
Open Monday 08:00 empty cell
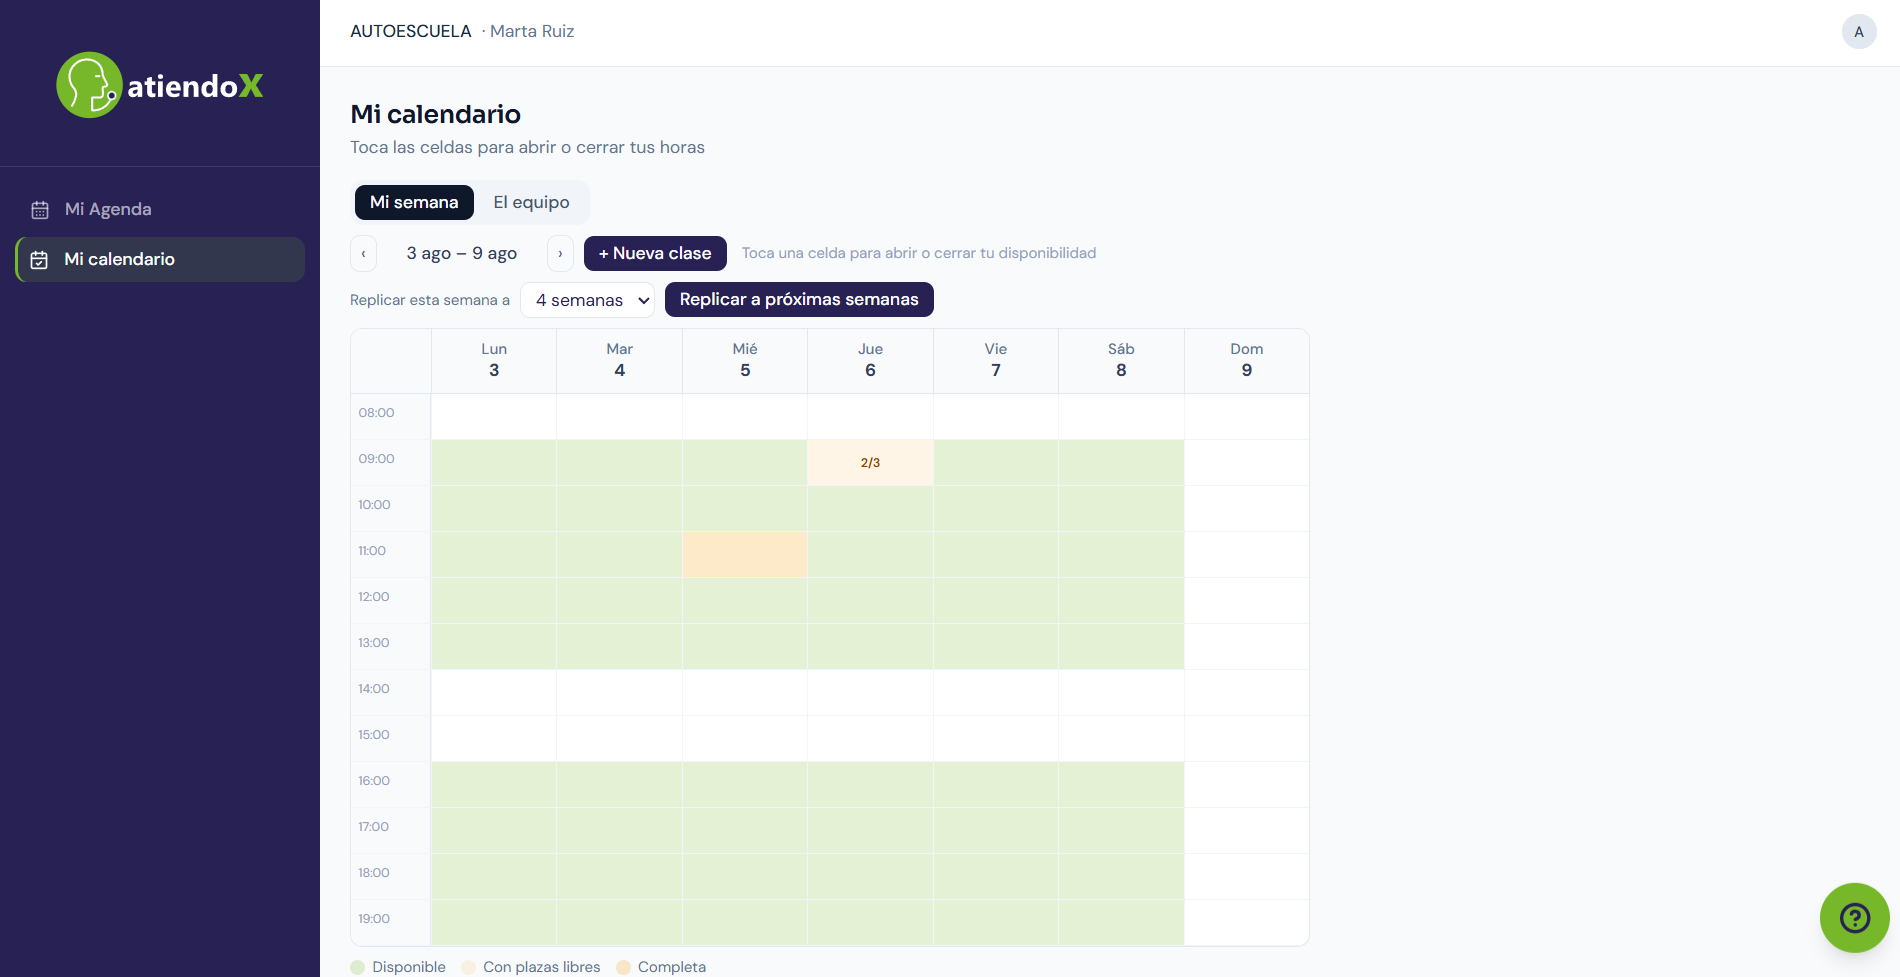494,417
